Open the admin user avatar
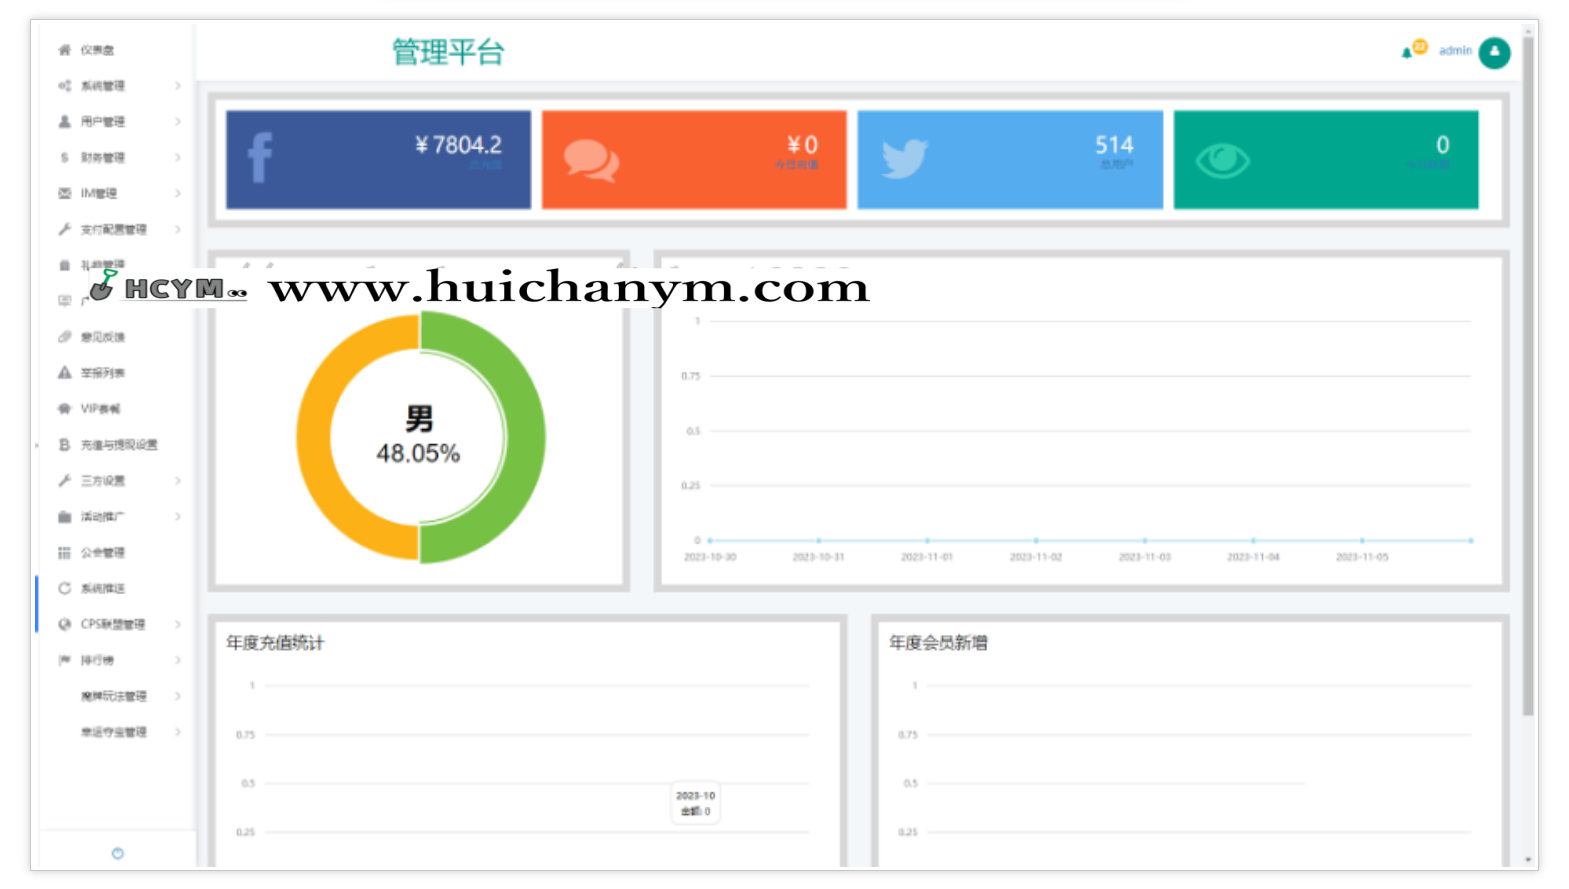The width and height of the screenshot is (1569, 889). point(1494,52)
